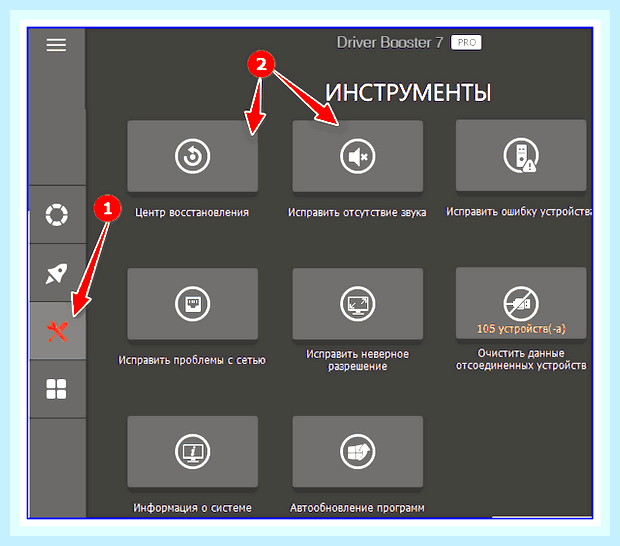
Task: Open the lifebuoy rescue sidebar icon
Action: click(57, 215)
